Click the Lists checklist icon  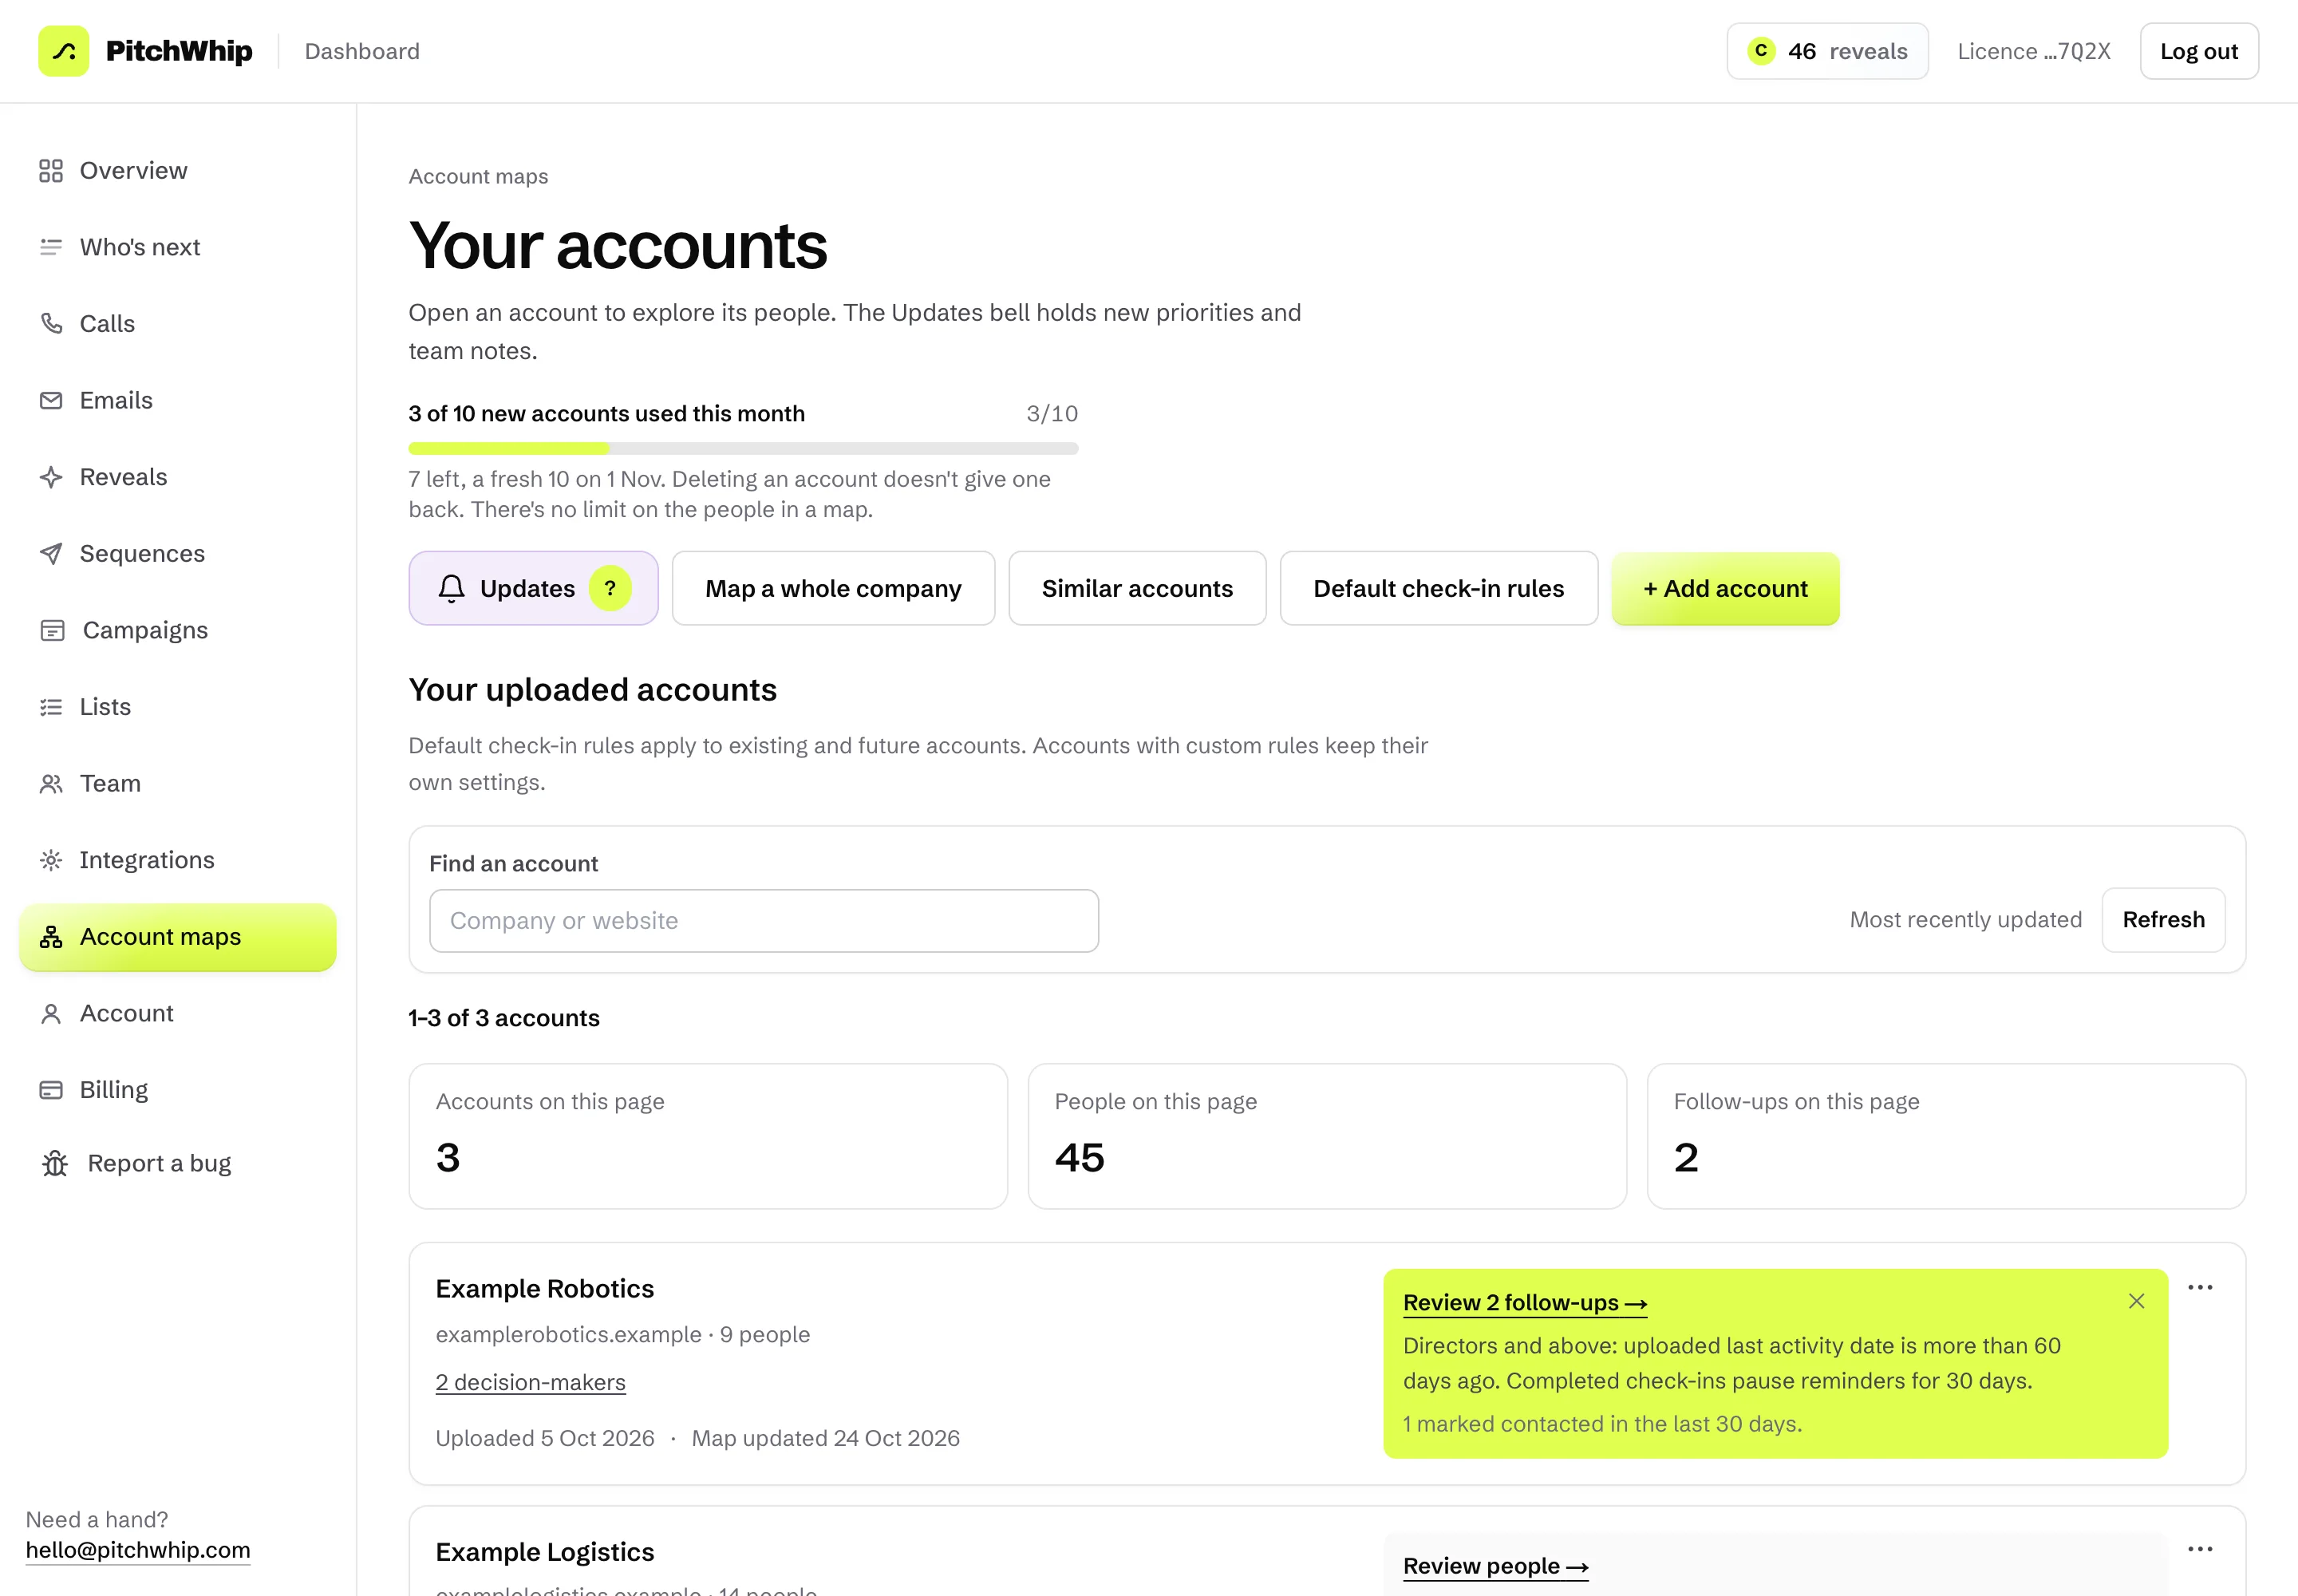pos(51,707)
